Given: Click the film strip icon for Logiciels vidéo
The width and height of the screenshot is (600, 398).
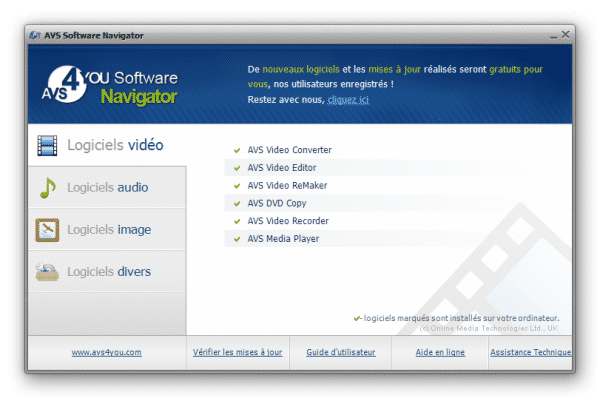Looking at the screenshot, I should (x=47, y=145).
